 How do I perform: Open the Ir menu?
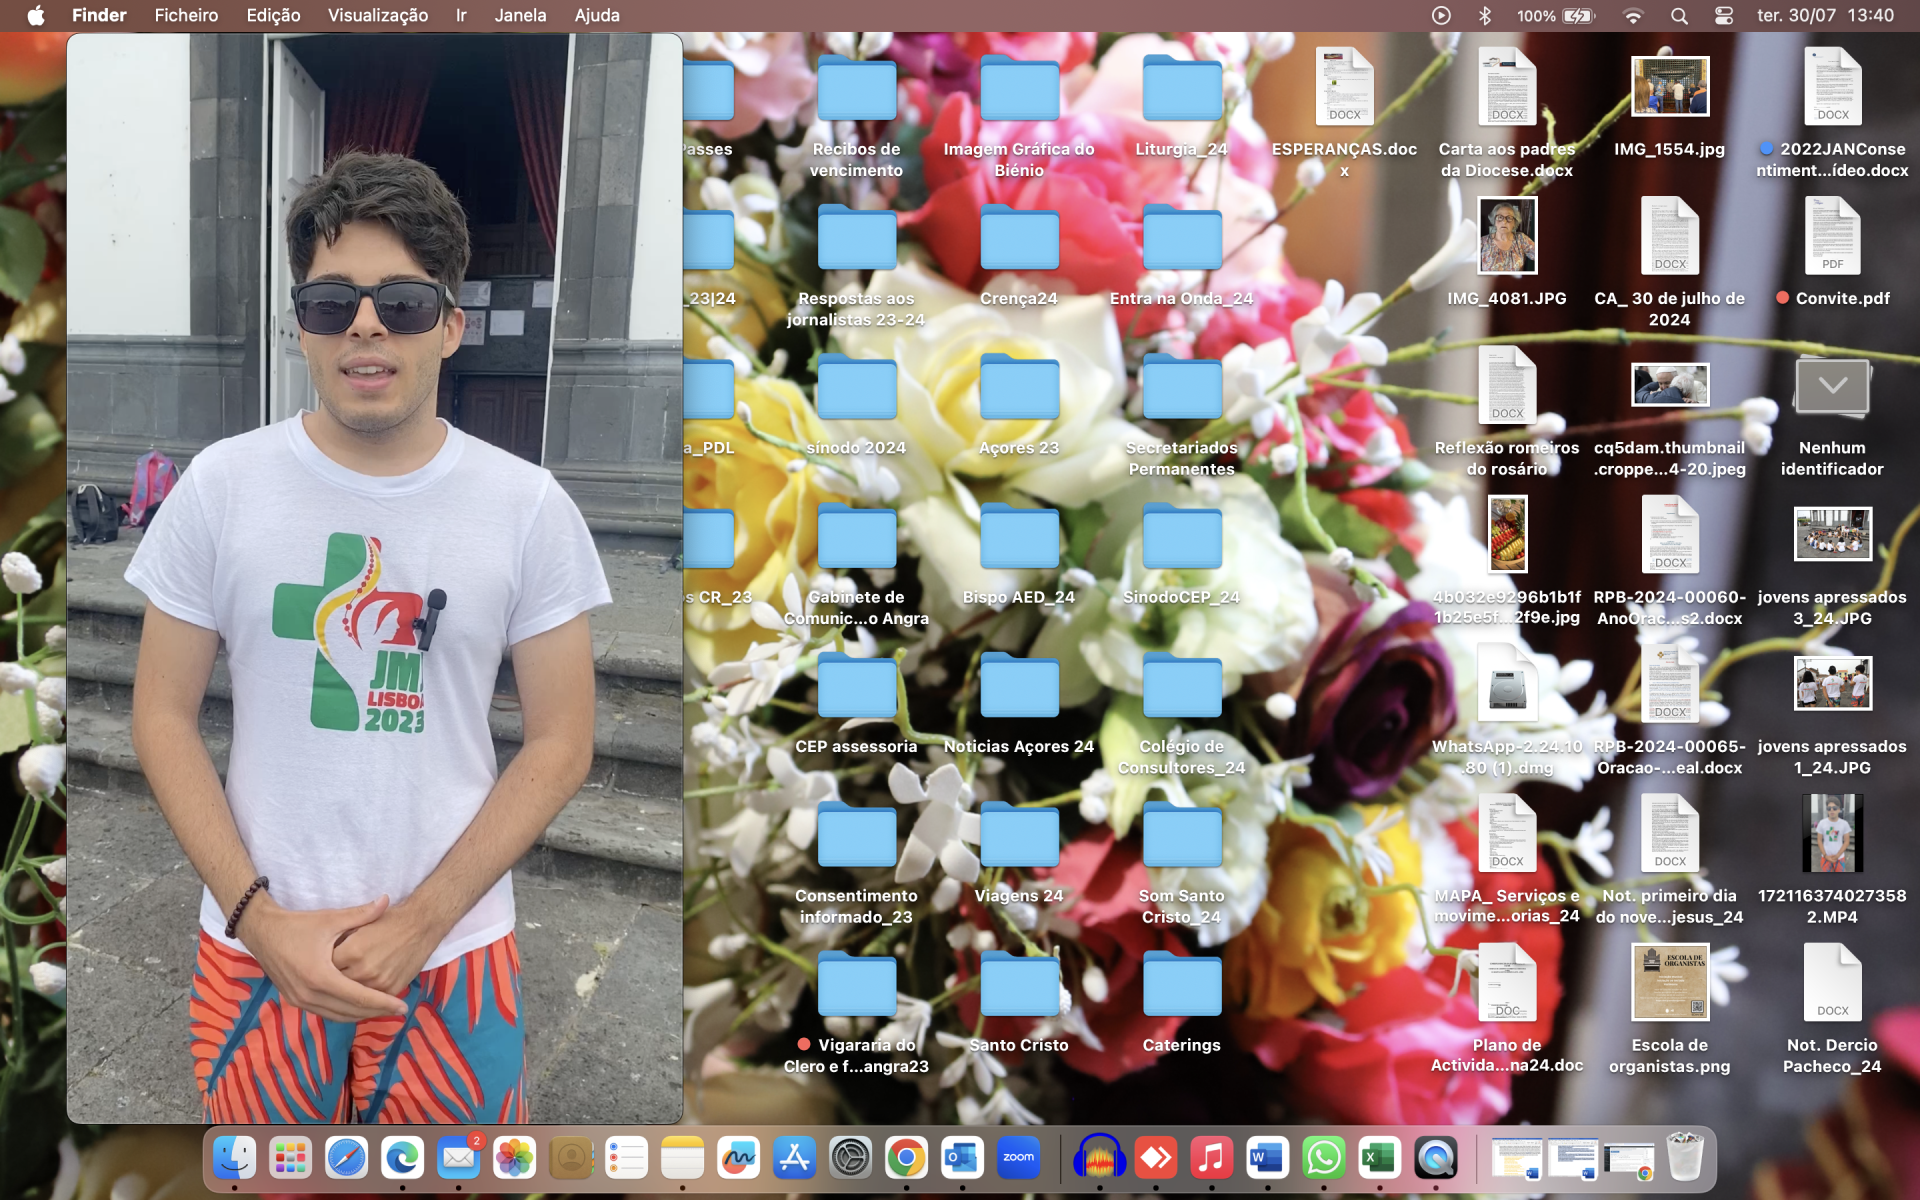pyautogui.click(x=461, y=15)
